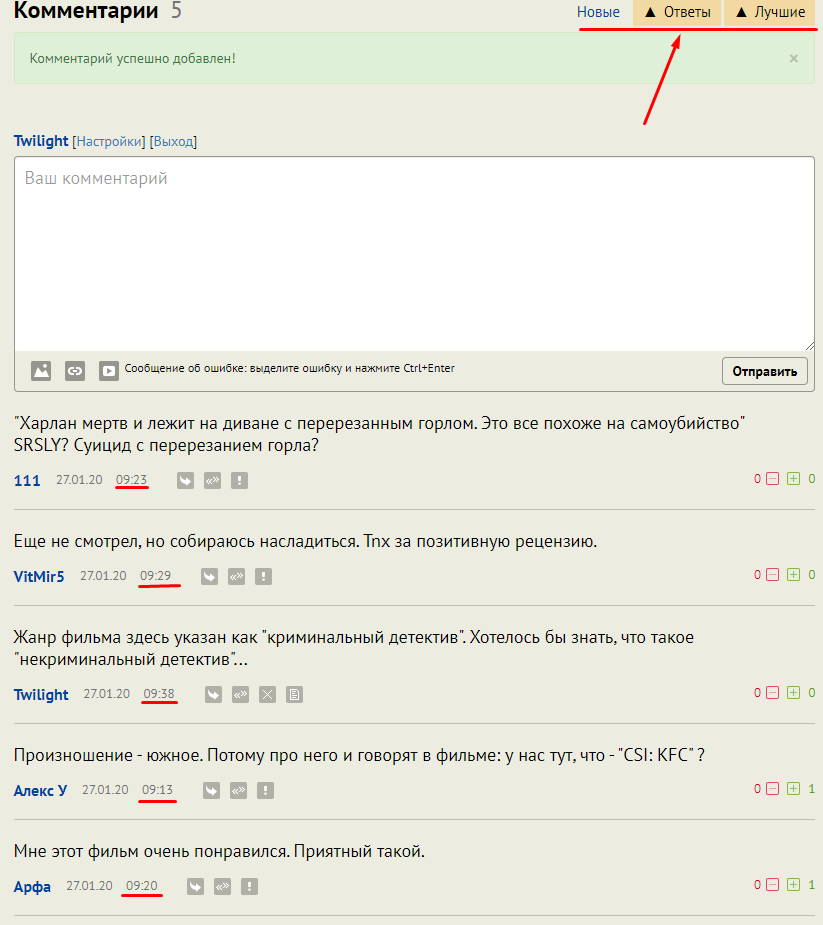Sort comments by Ответы
Viewport: 823px width, 925px height.
pyautogui.click(x=677, y=13)
